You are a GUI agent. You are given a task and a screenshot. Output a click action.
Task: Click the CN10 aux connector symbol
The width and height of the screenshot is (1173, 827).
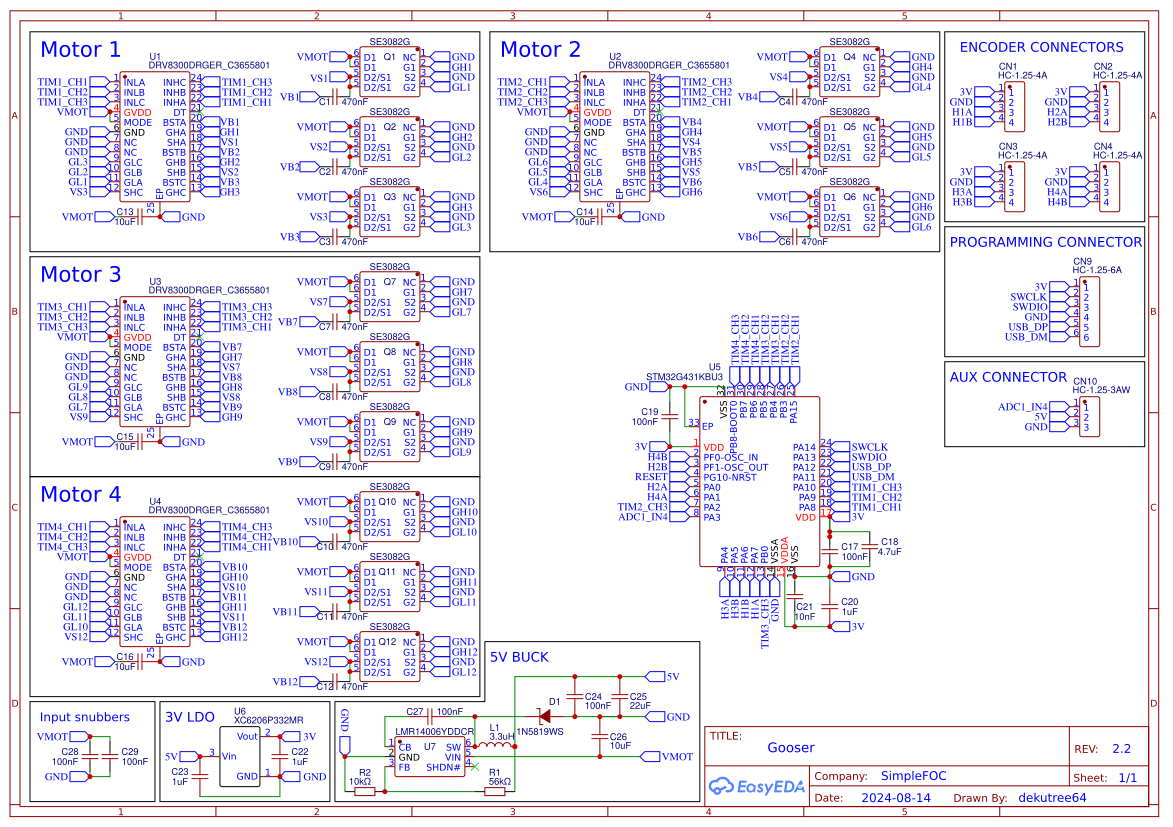[1086, 416]
